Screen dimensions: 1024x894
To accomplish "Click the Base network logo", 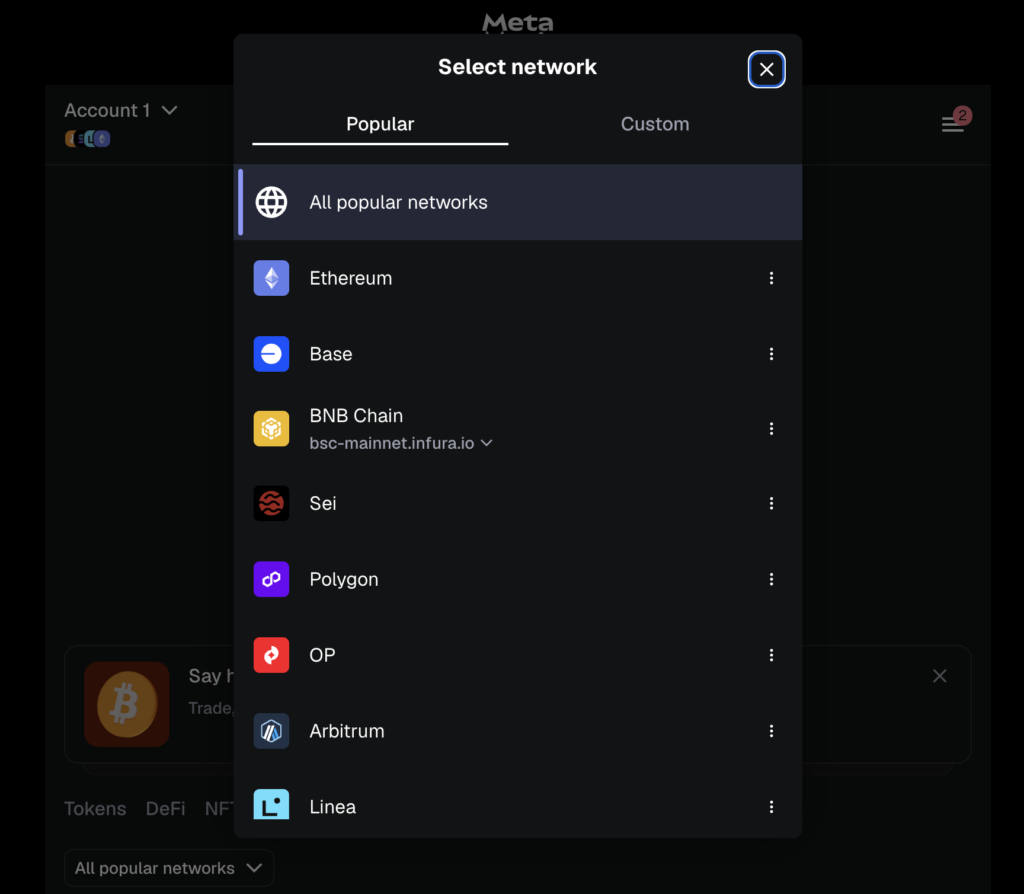I will [x=271, y=354].
